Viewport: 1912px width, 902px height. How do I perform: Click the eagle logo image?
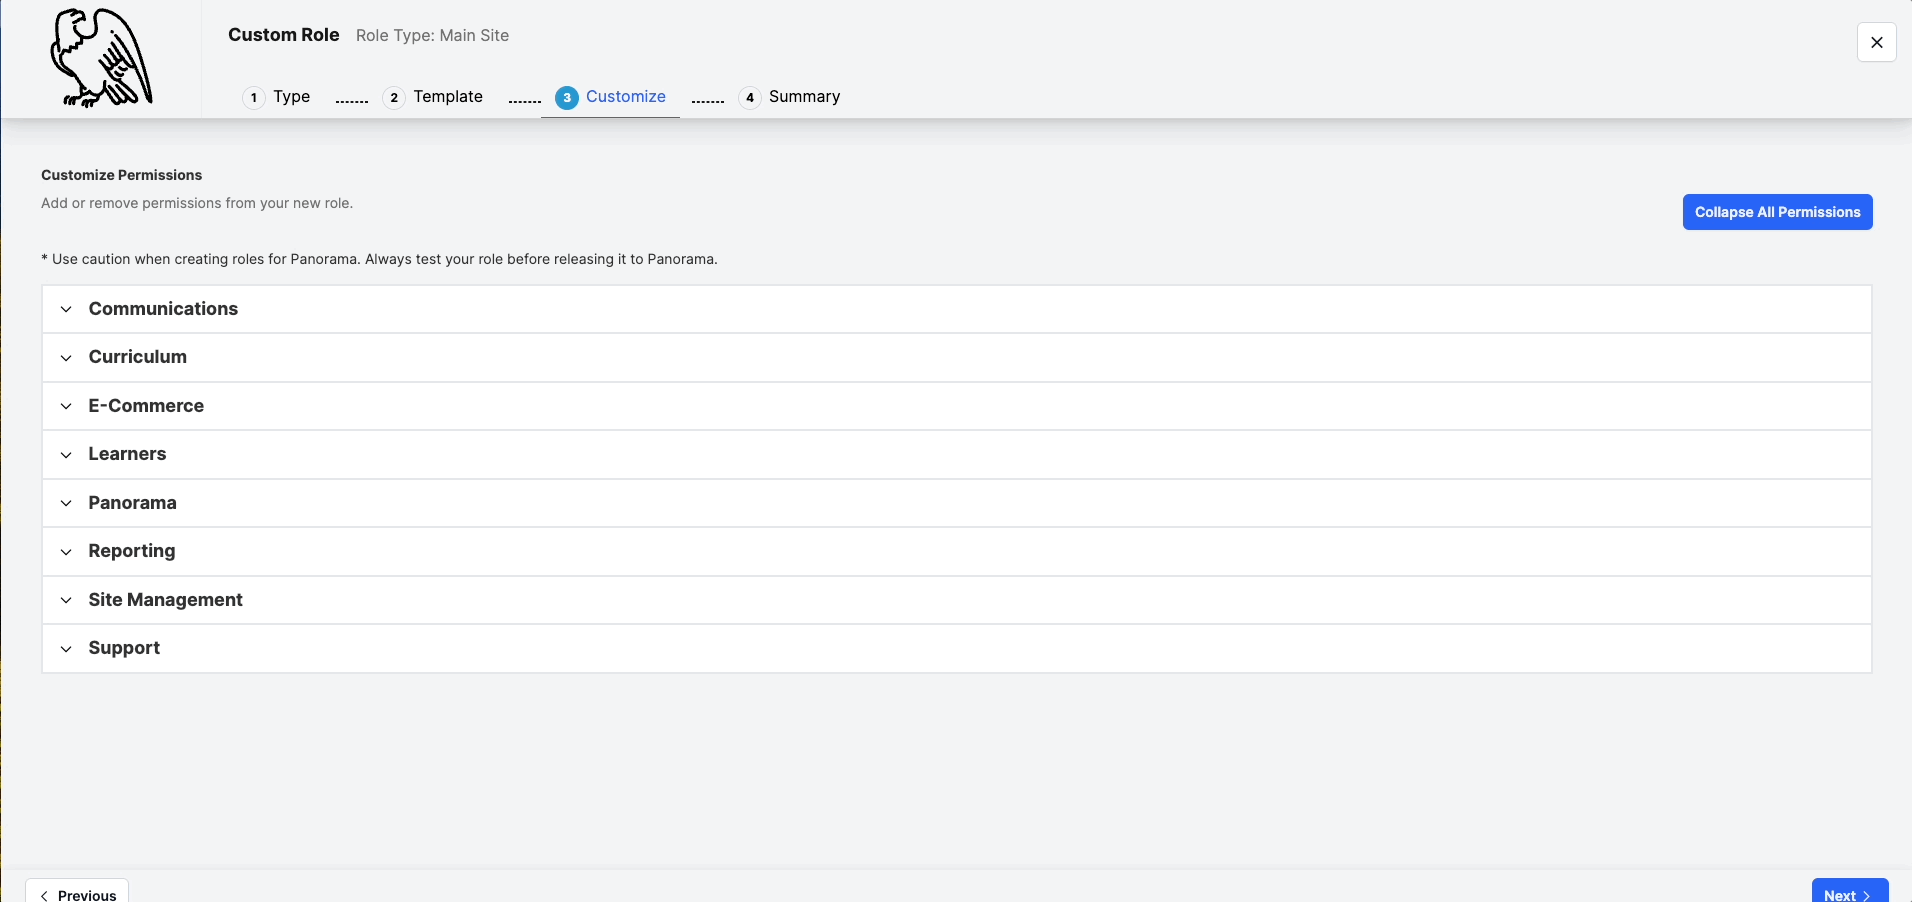pos(101,57)
